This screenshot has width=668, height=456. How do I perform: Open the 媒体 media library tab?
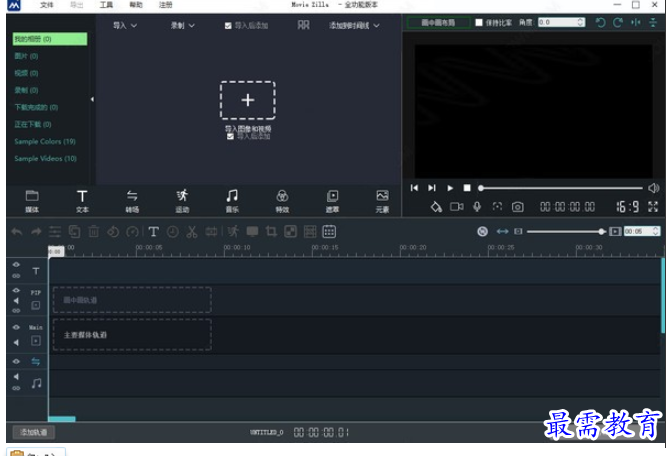click(32, 201)
